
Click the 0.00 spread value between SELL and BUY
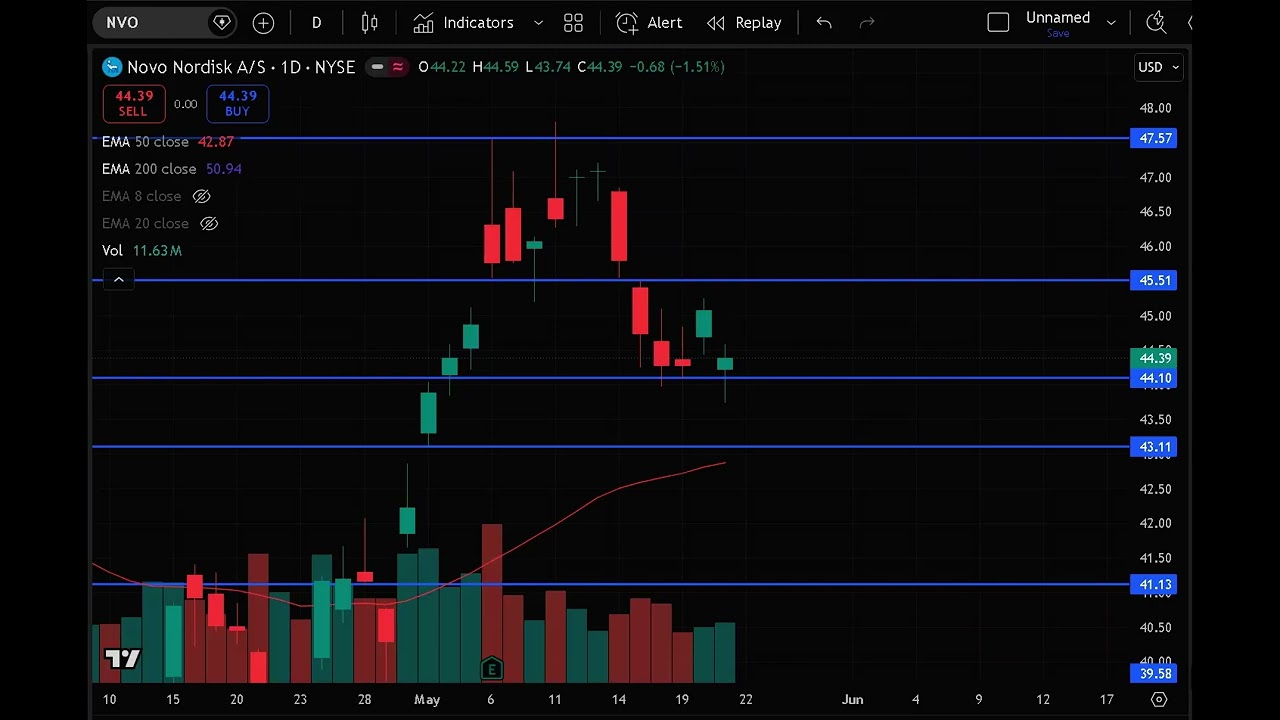(x=185, y=104)
